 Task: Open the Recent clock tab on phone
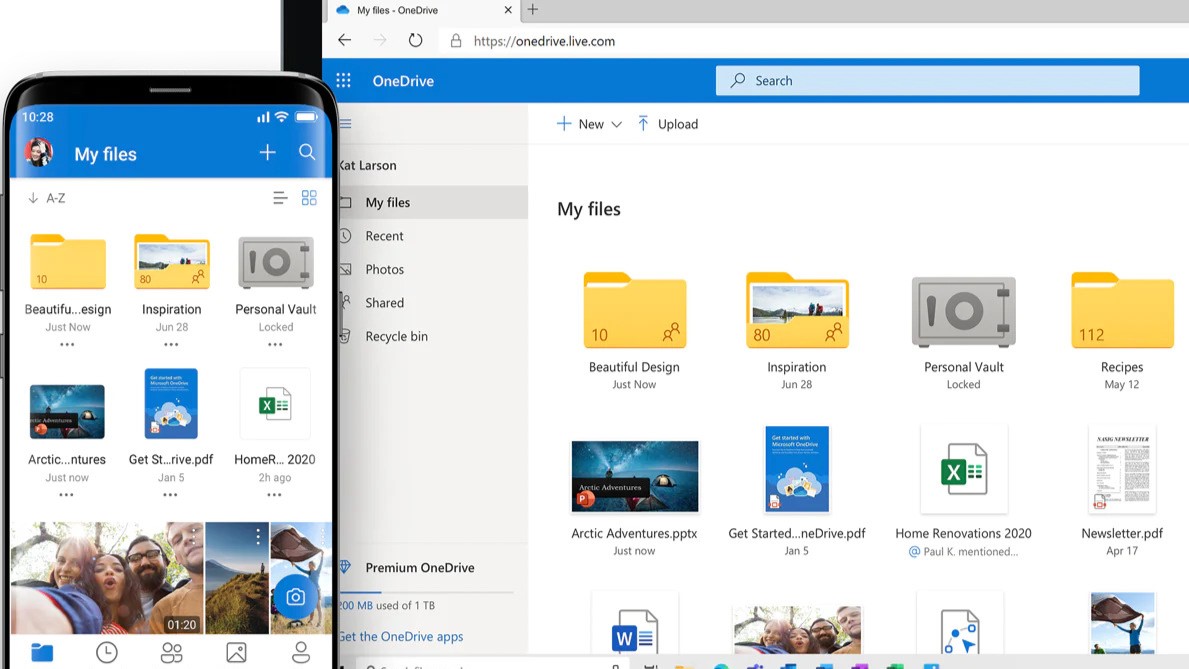point(106,653)
